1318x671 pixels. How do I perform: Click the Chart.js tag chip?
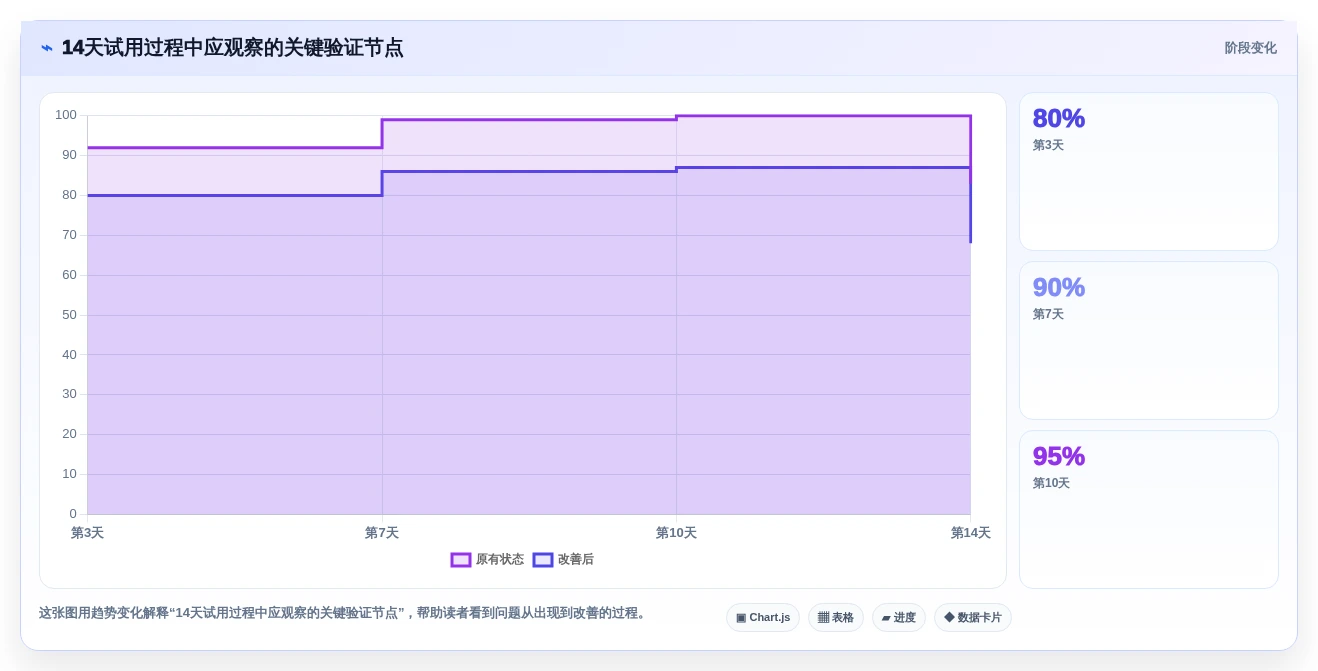pyautogui.click(x=763, y=618)
